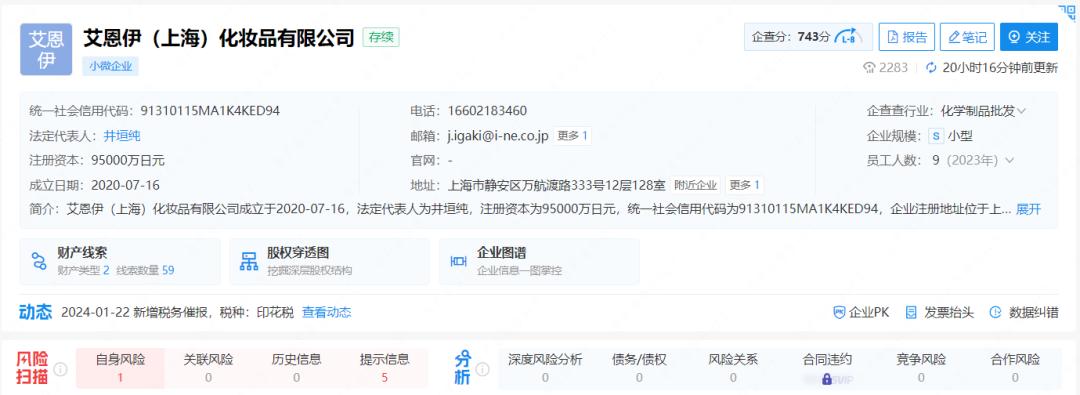Open the 财产线索 card
This screenshot has height=395, width=1080.
tap(121, 262)
